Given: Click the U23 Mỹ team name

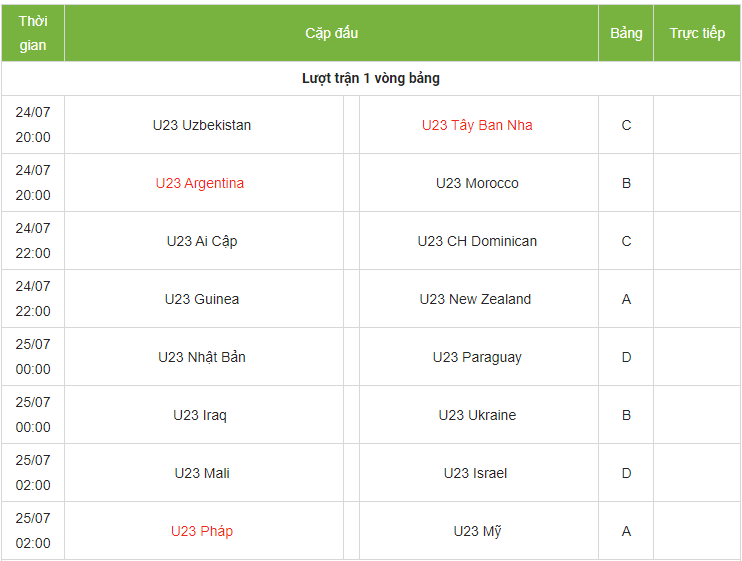Looking at the screenshot, I should point(477,531).
